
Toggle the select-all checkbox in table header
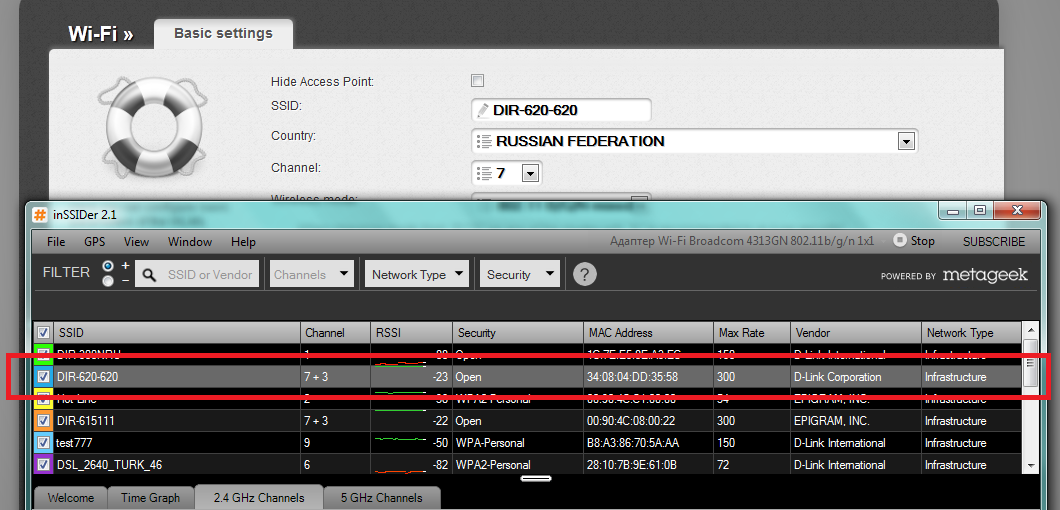tap(43, 332)
